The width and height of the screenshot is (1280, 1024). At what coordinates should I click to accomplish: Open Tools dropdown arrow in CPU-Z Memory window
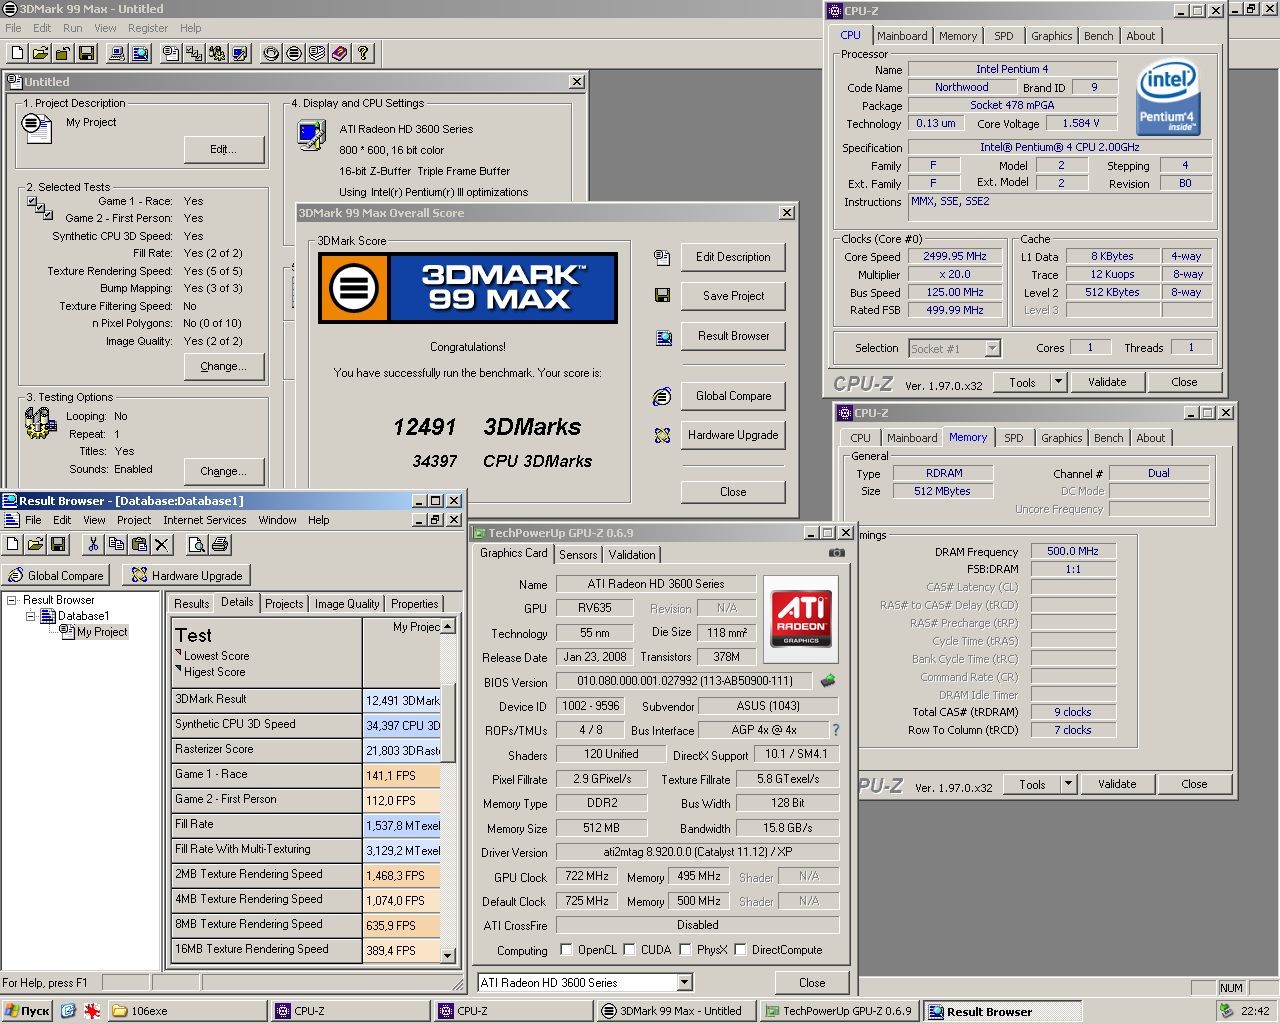[1068, 784]
